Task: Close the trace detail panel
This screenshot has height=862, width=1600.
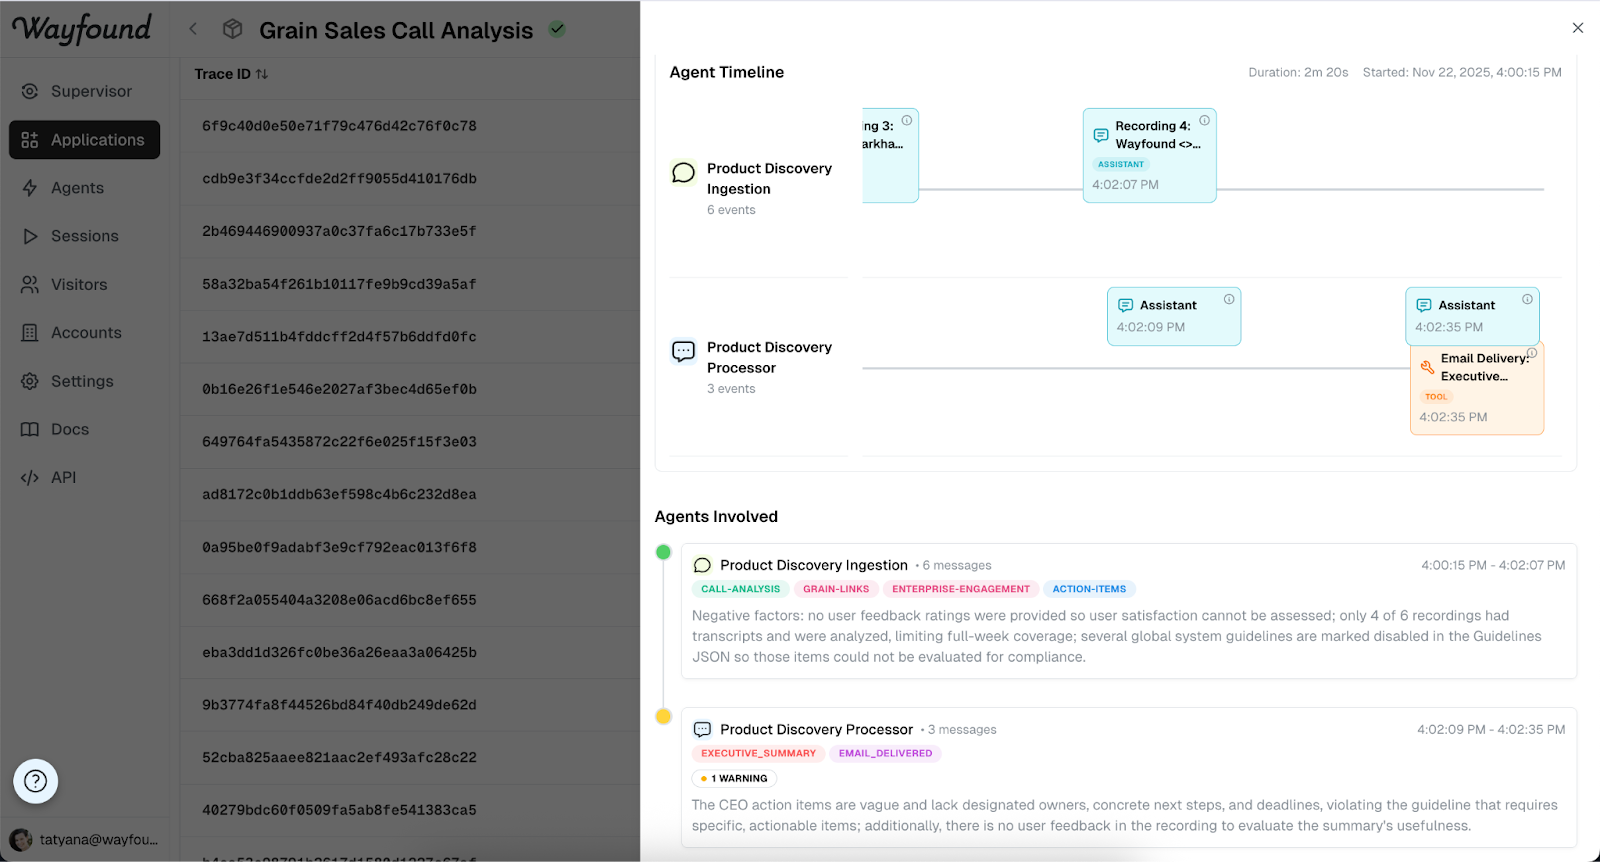Action: 1578,28
